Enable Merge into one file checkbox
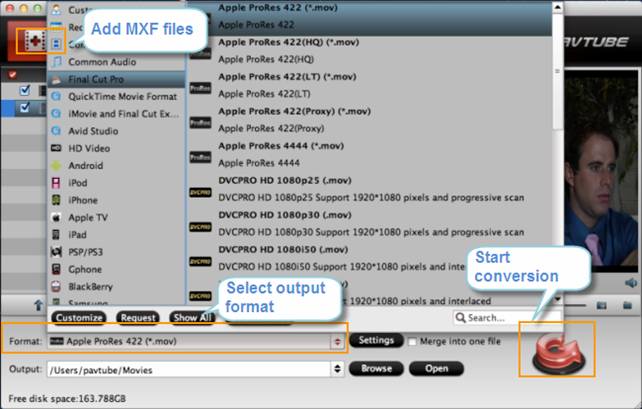This screenshot has width=642, height=409. click(x=413, y=341)
